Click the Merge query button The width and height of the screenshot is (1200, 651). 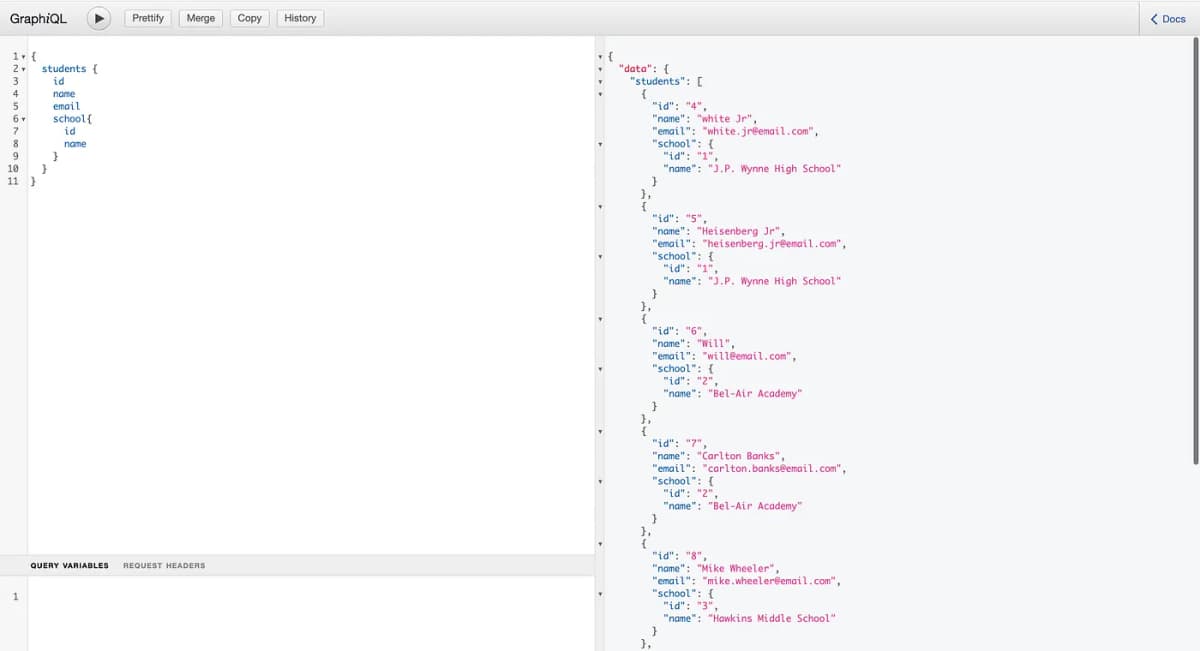click(x=201, y=18)
